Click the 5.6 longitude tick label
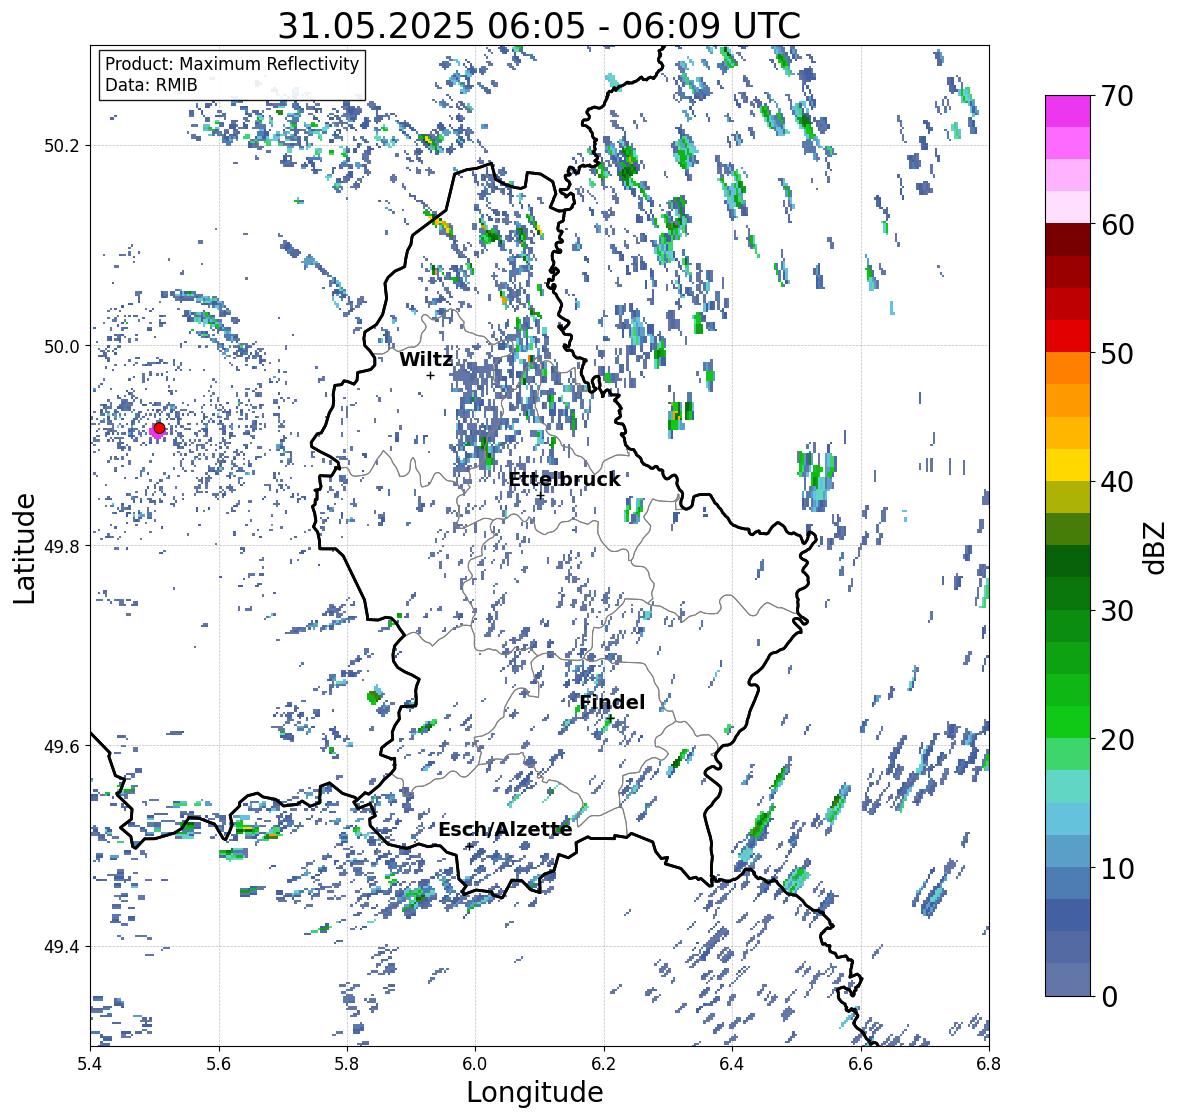The image size is (1179, 1117). 219,1064
